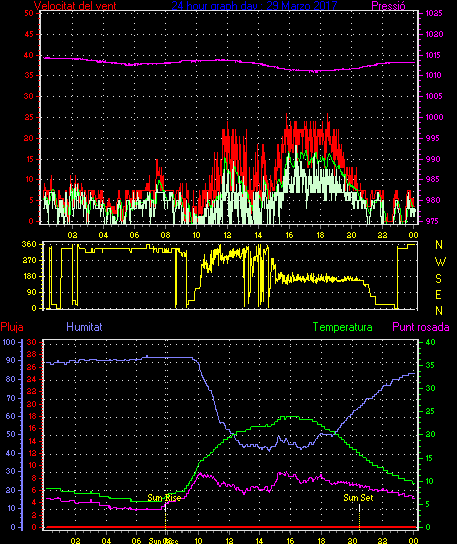This screenshot has width=457, height=544.
Task: Click the red 25 wind speed axis value
Action: click(x=29, y=117)
